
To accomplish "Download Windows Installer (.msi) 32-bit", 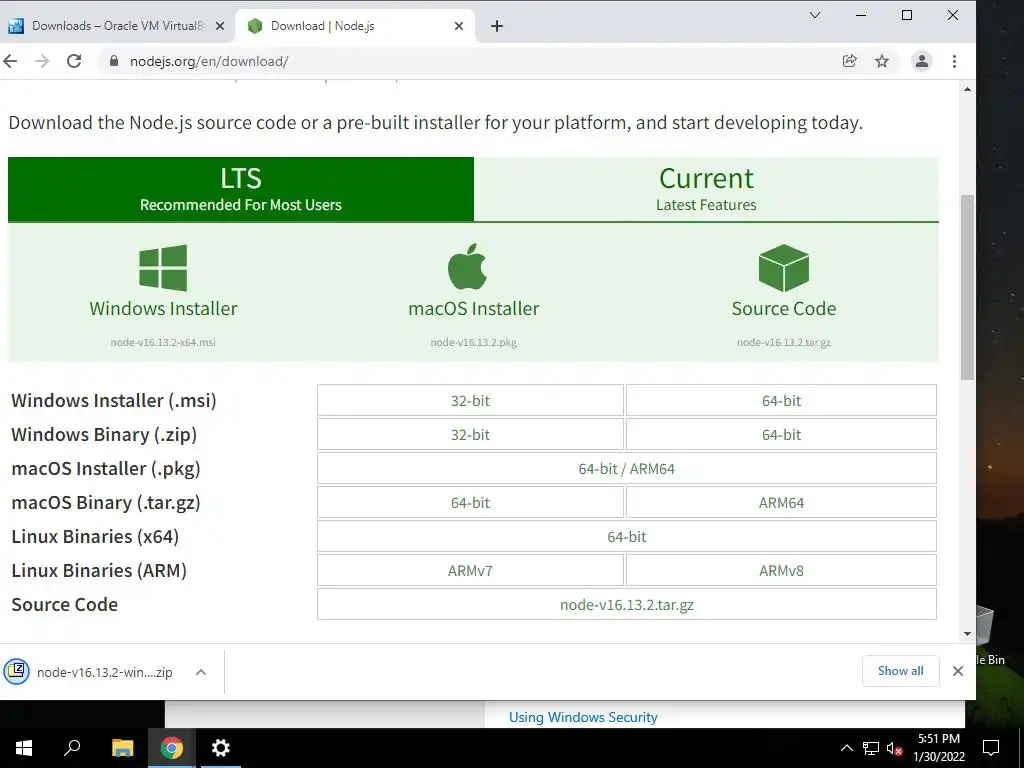I will pos(470,400).
